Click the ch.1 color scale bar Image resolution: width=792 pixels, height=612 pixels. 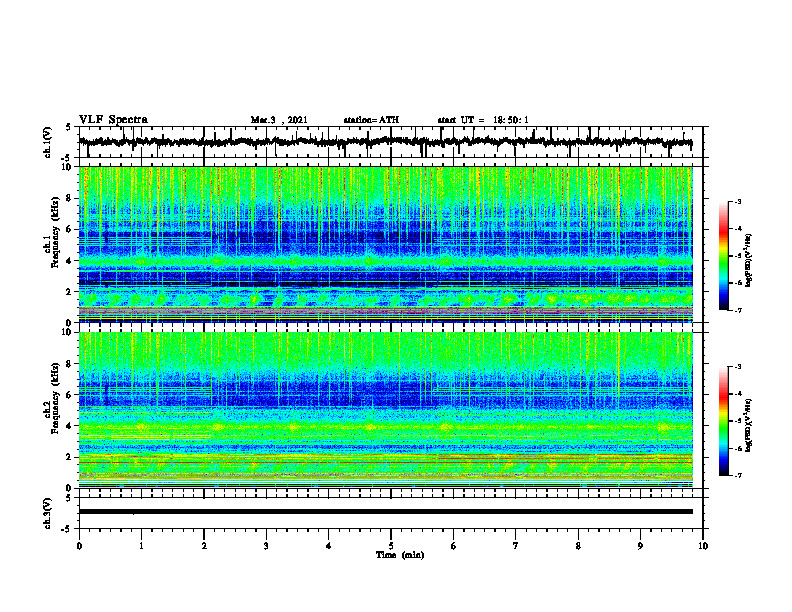[x=724, y=256]
